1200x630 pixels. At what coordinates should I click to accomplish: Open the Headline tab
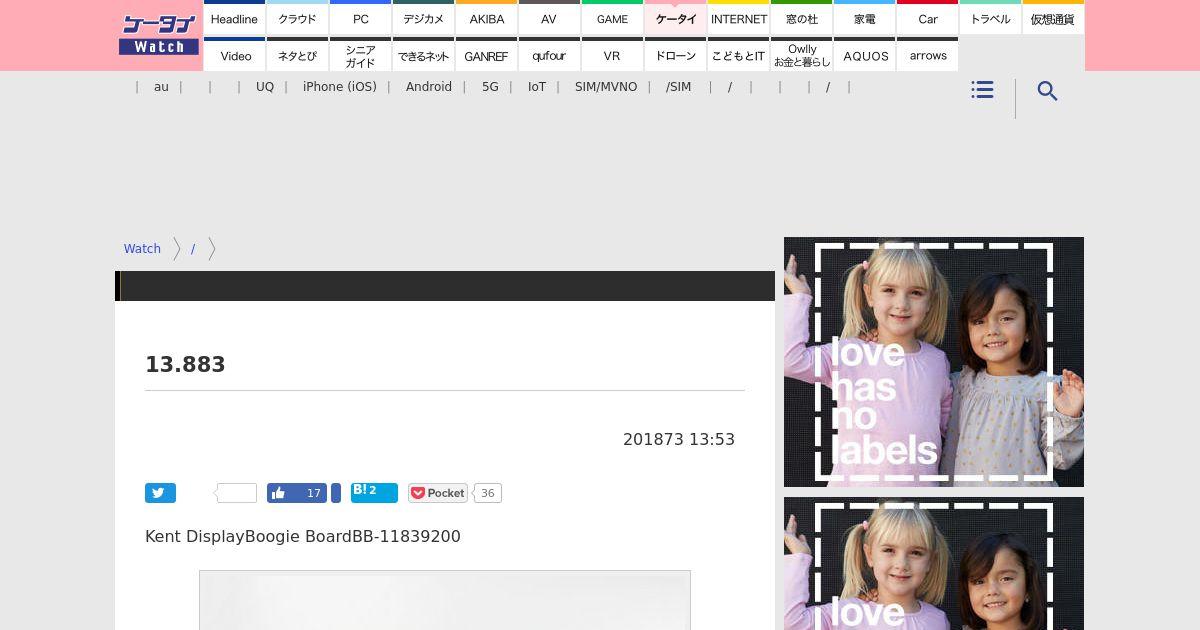pos(234,18)
